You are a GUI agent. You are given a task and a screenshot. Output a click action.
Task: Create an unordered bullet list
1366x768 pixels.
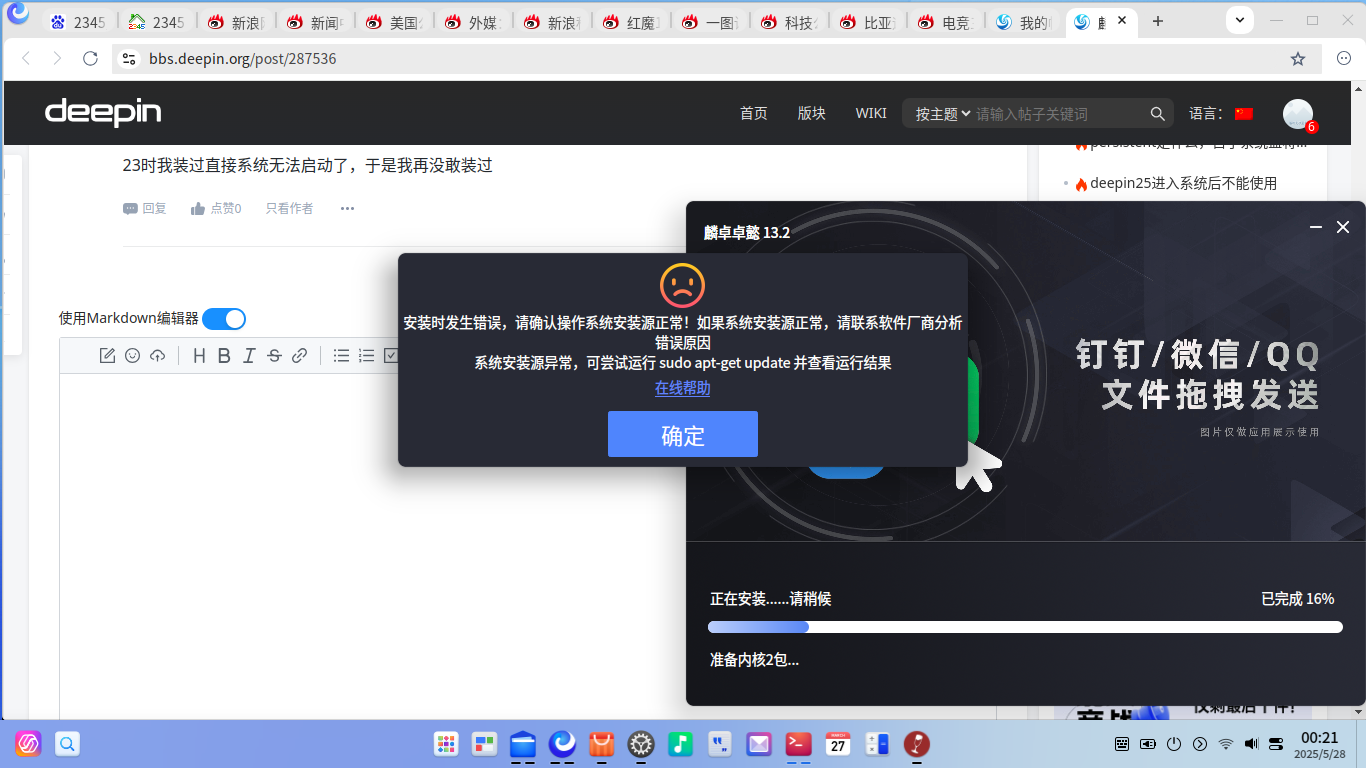pyautogui.click(x=341, y=355)
